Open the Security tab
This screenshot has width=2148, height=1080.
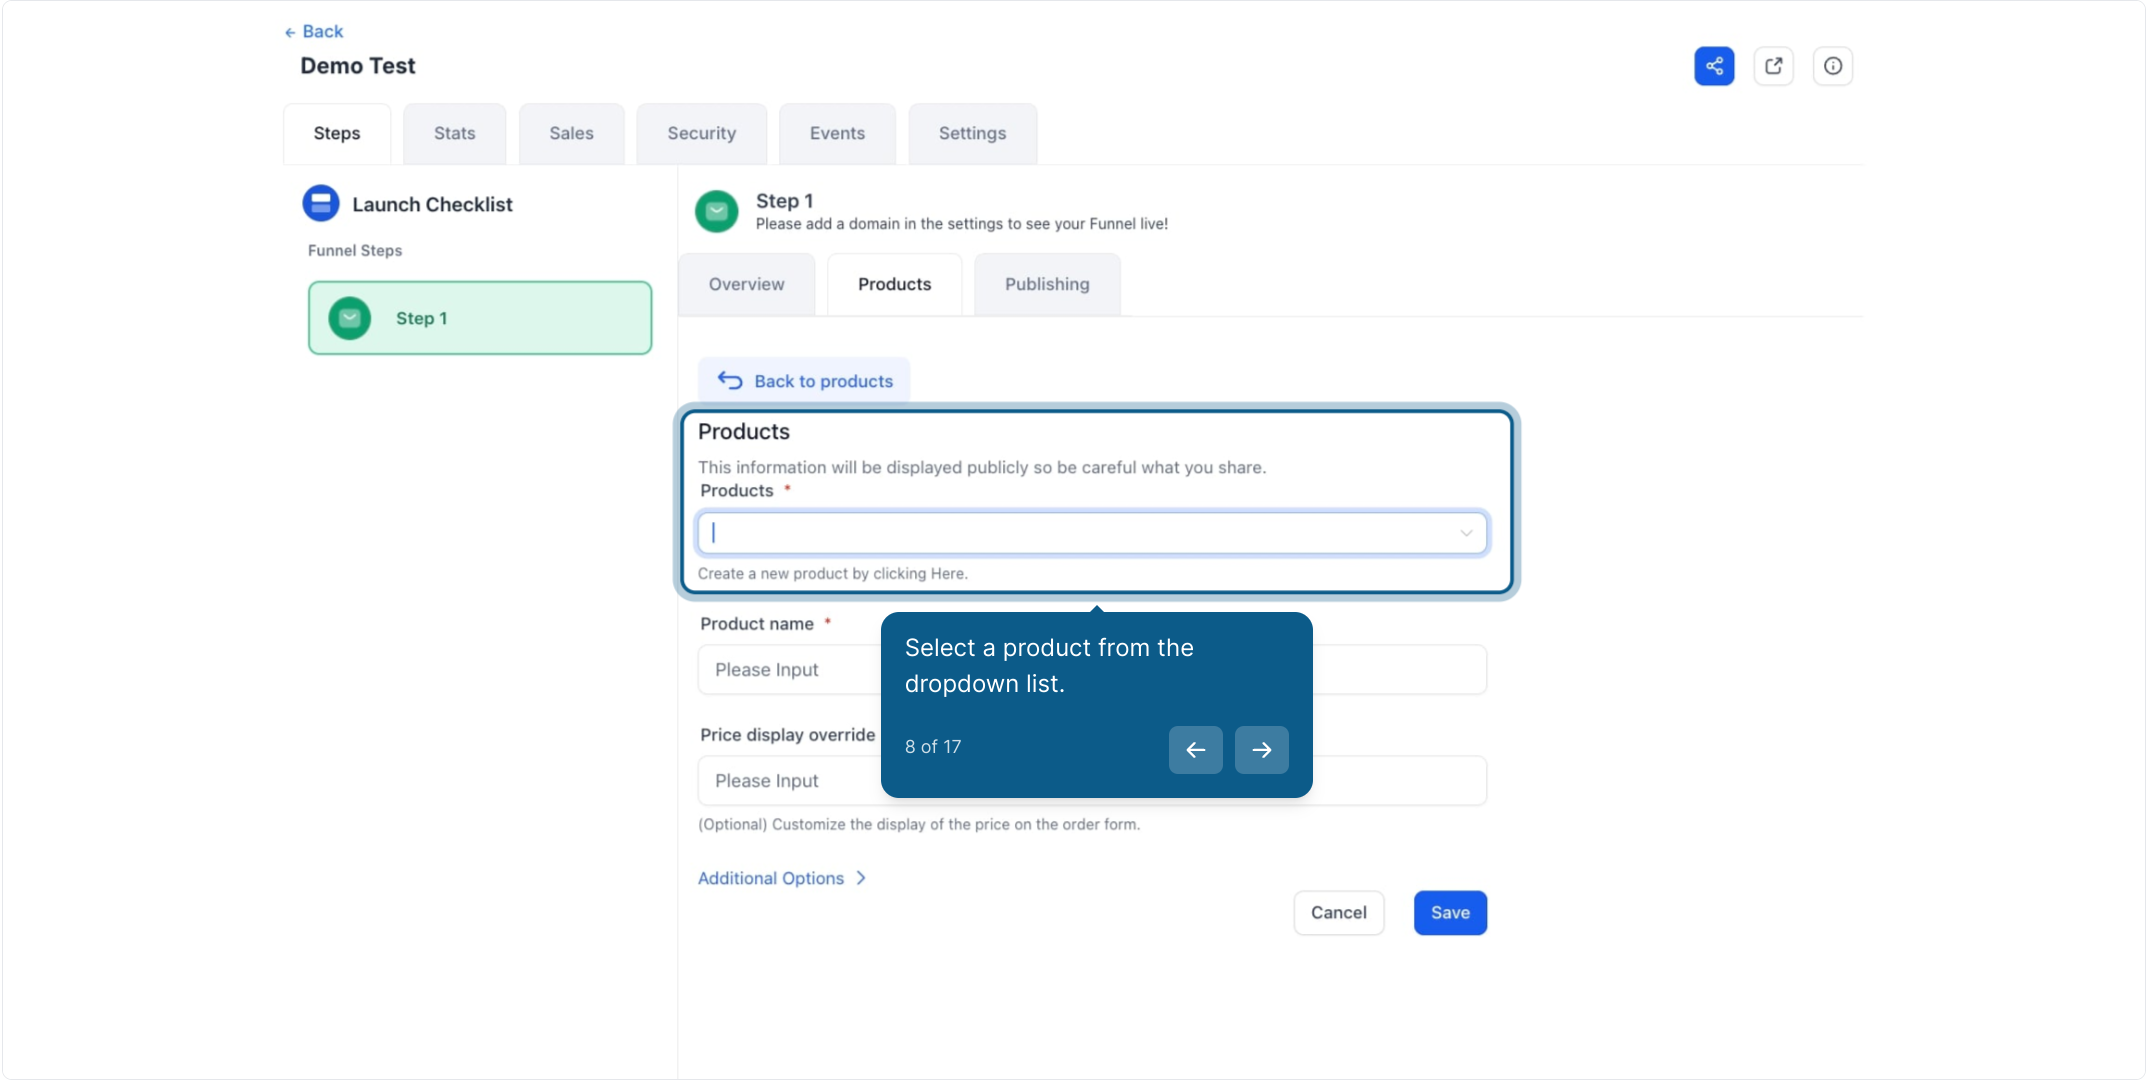[702, 133]
